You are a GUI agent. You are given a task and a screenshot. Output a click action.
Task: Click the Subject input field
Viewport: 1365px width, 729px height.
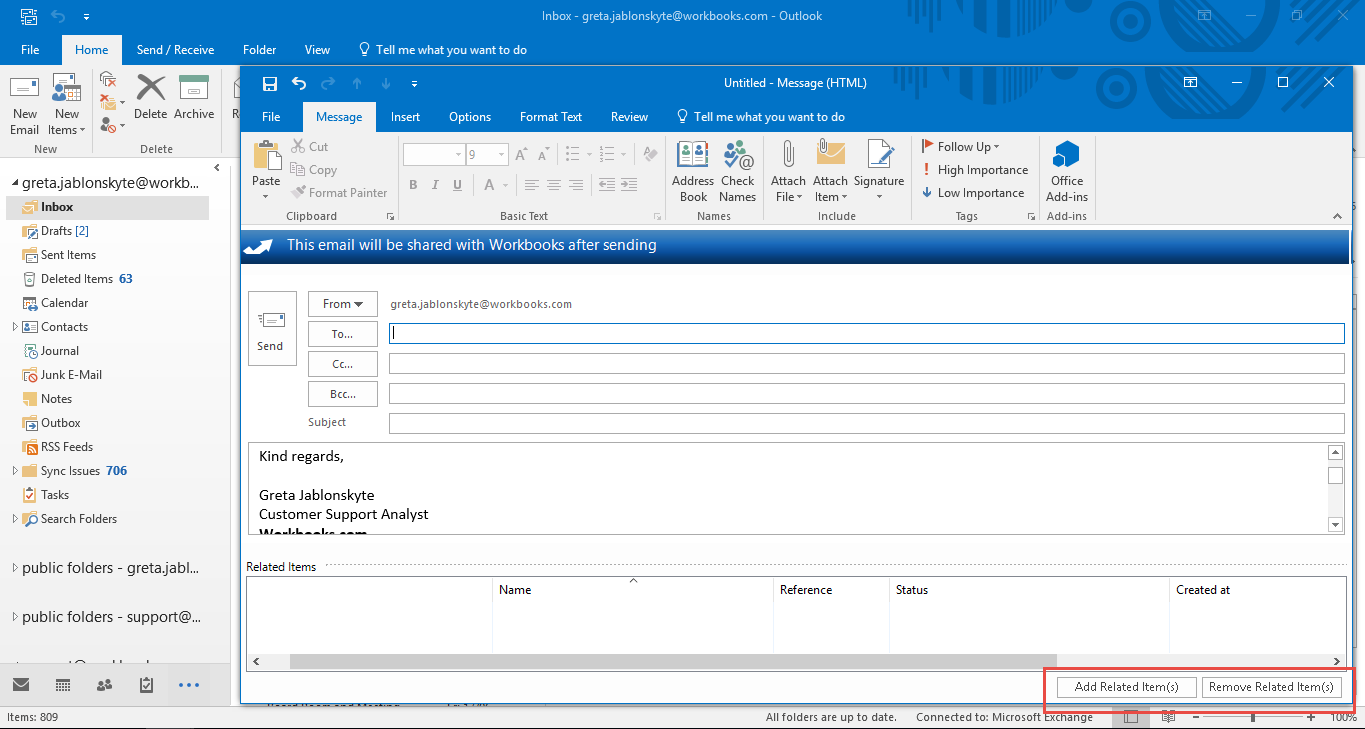tap(867, 424)
